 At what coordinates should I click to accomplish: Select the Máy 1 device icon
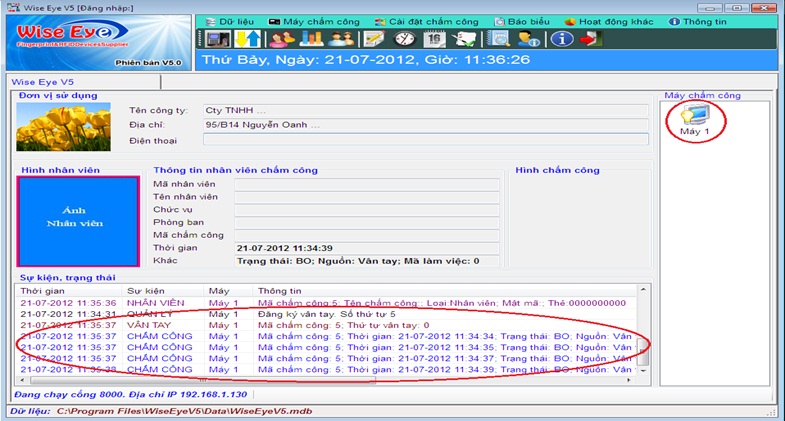[x=694, y=120]
